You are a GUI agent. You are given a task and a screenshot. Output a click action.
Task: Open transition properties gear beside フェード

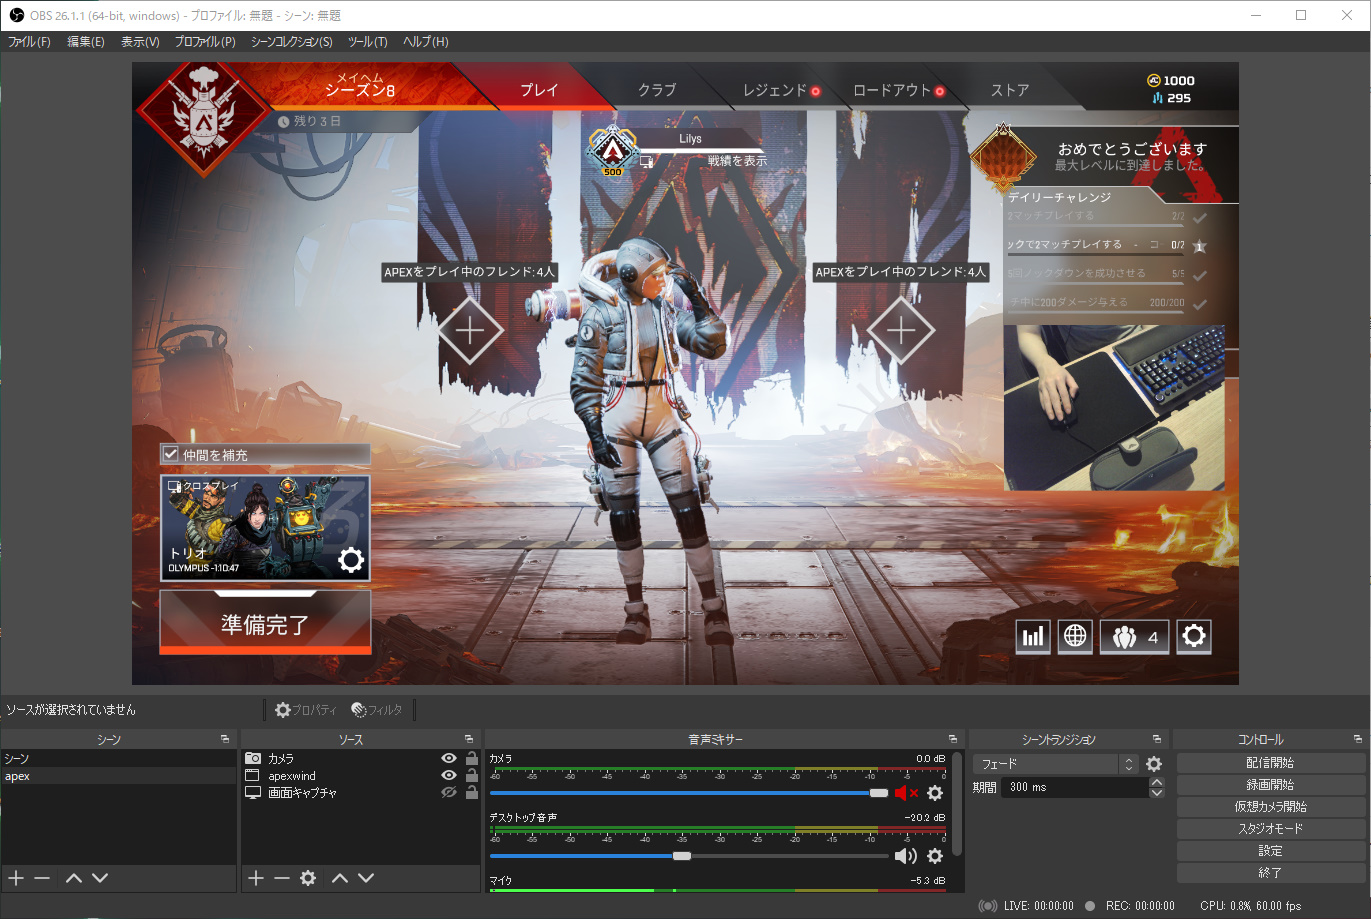coord(1154,764)
